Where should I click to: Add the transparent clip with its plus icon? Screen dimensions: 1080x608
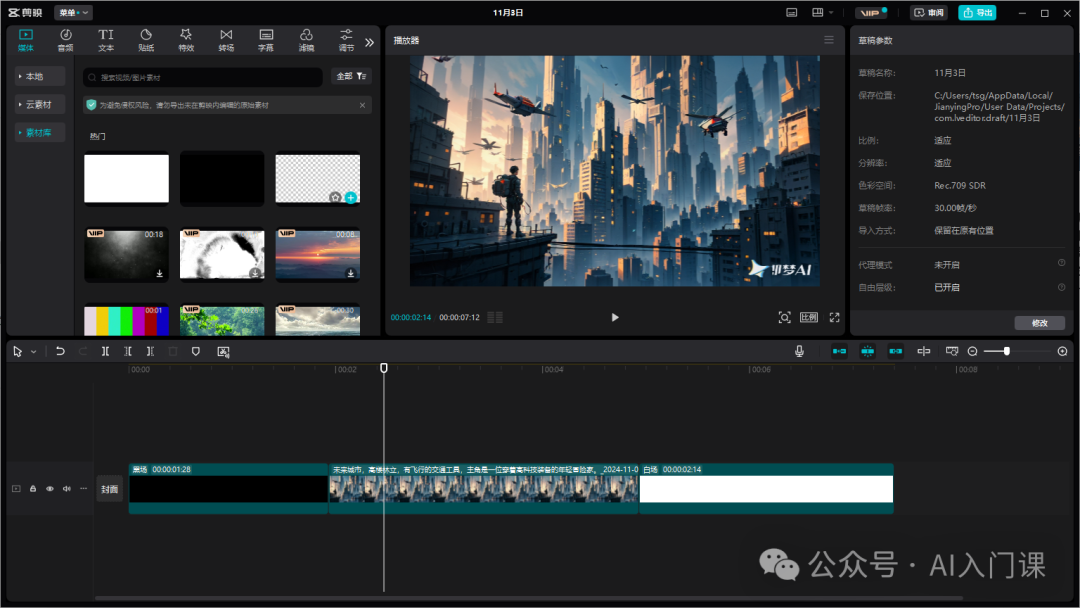(351, 198)
